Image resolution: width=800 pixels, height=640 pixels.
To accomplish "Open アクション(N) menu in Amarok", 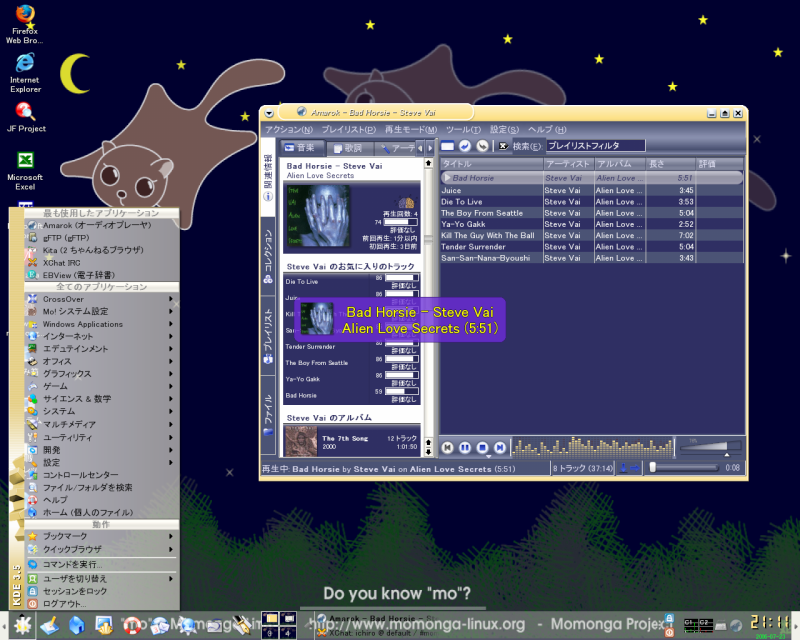I will click(289, 130).
